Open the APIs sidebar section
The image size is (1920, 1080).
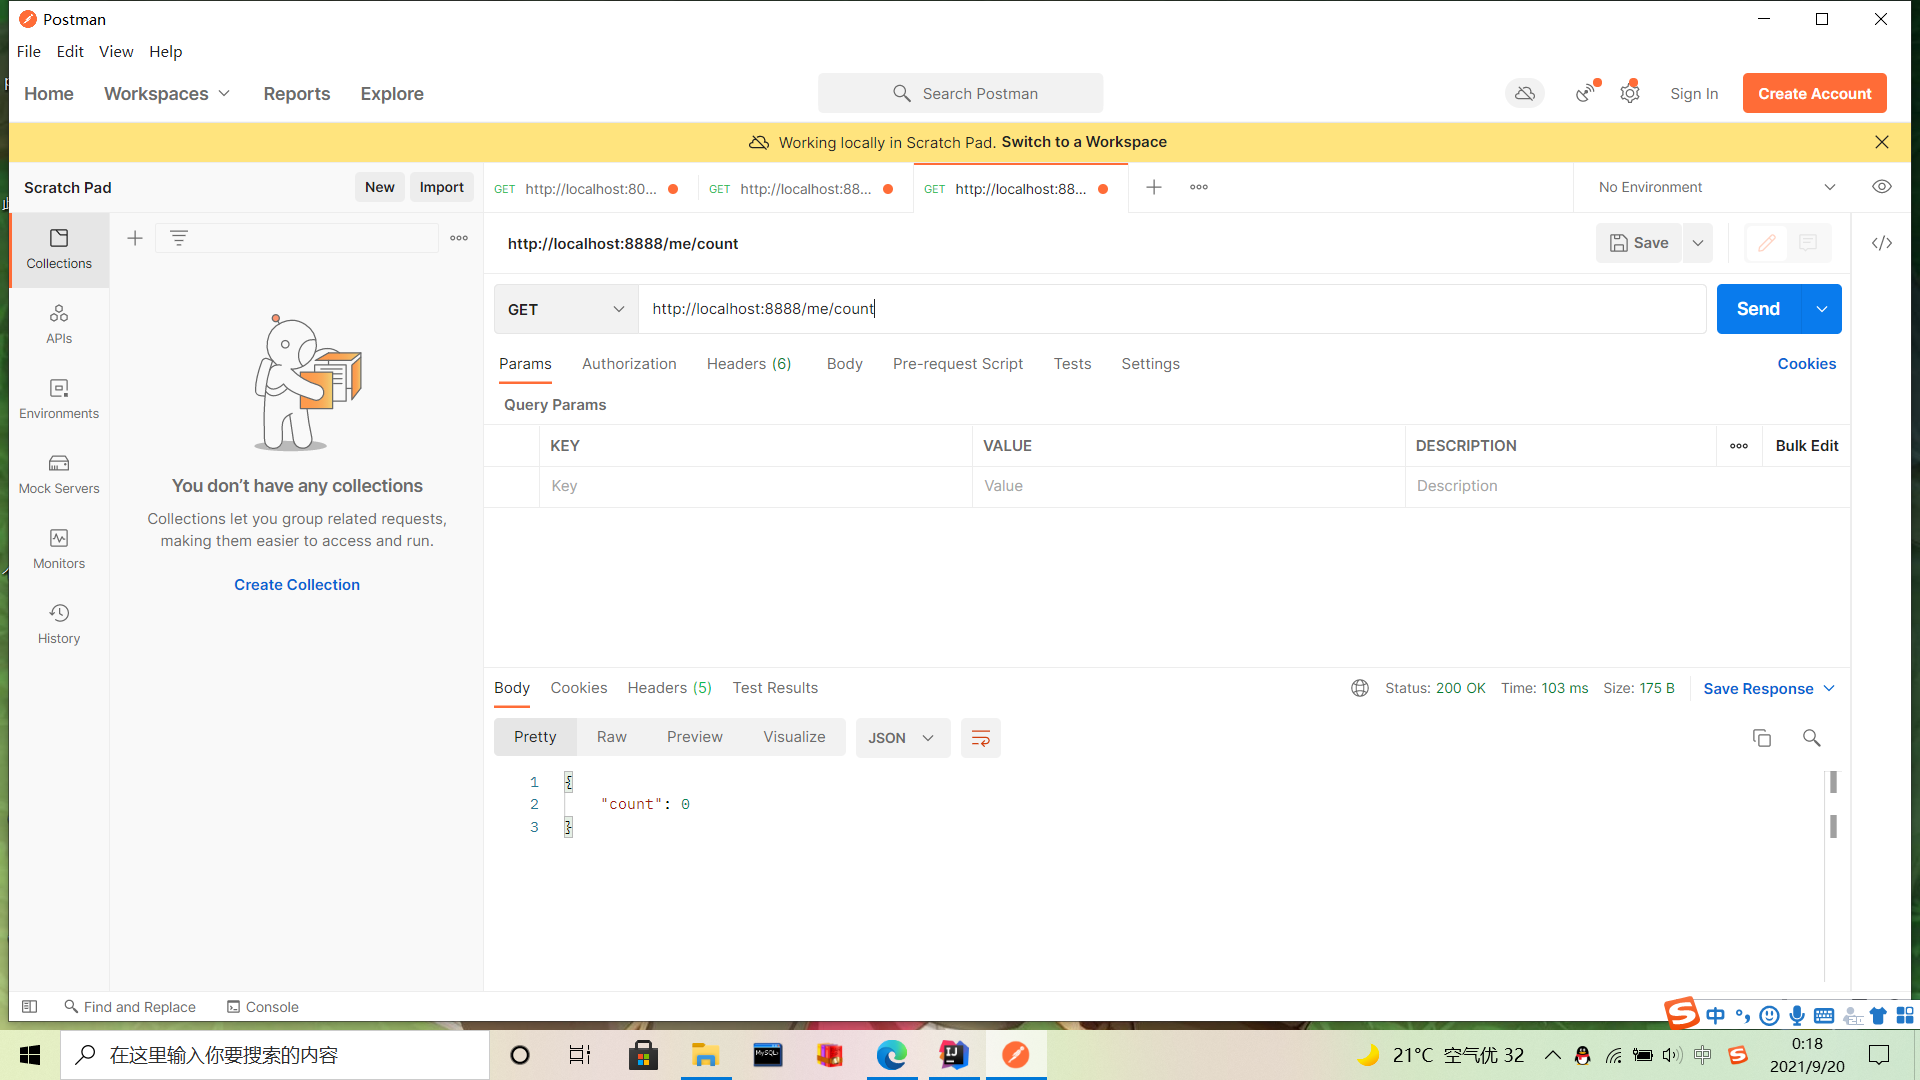[59, 324]
